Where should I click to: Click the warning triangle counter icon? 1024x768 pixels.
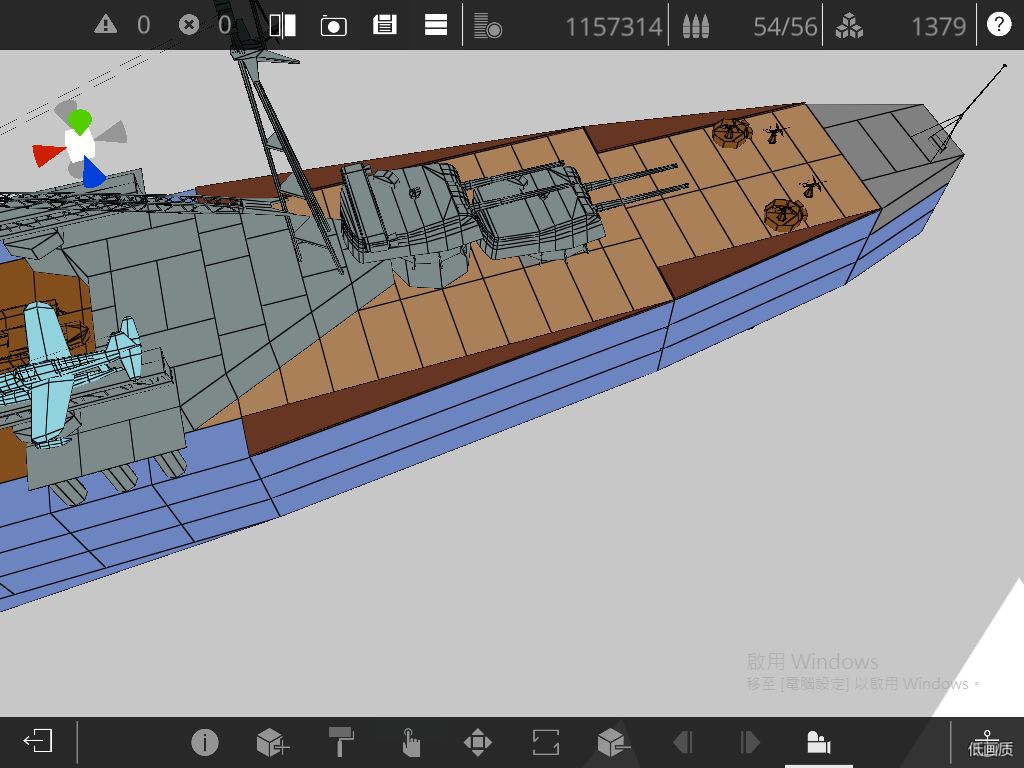[x=105, y=25]
